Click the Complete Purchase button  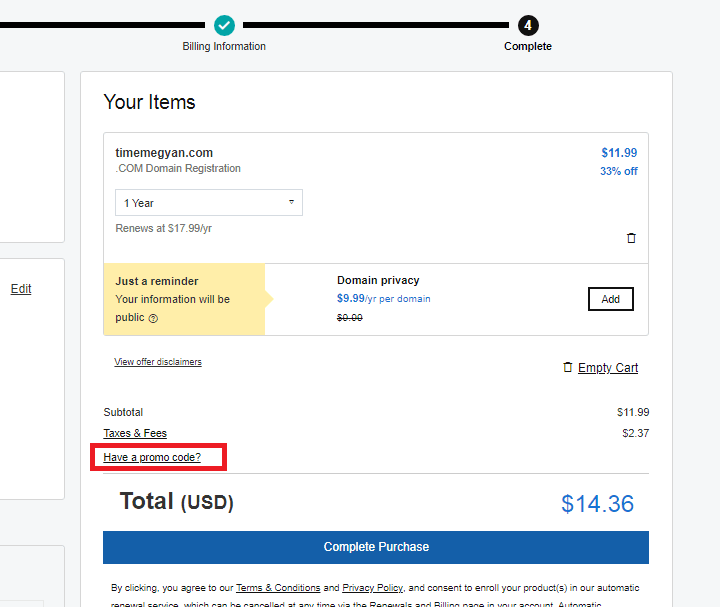pos(376,547)
